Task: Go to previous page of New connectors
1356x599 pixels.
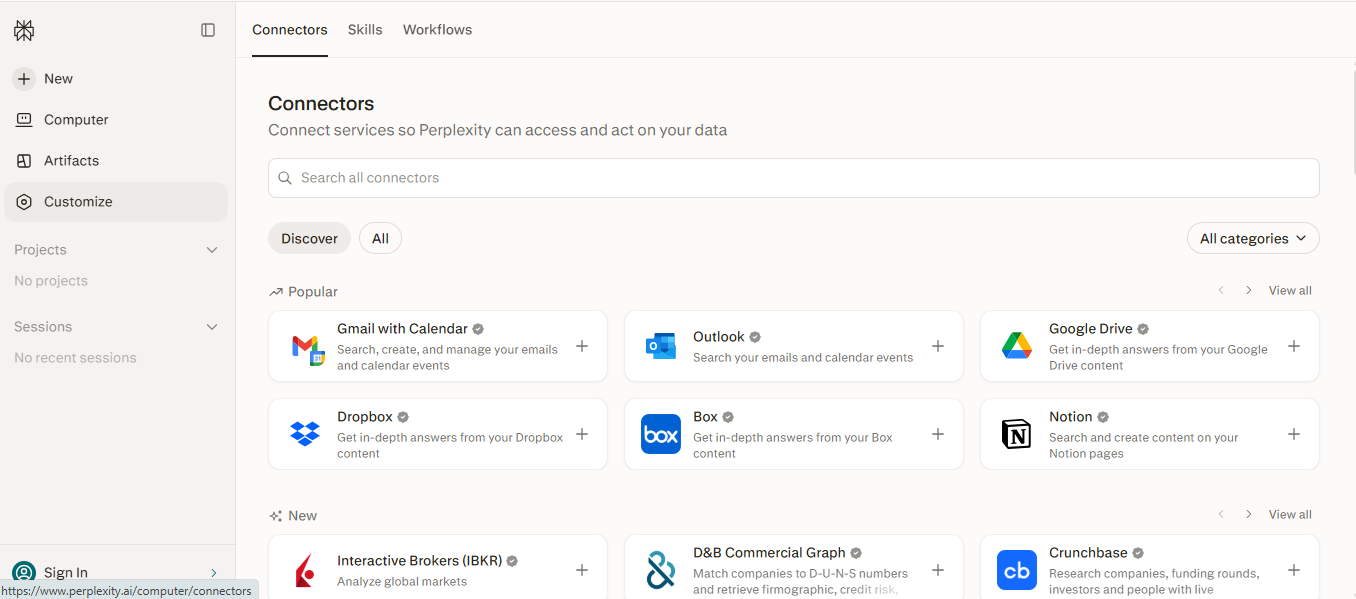Action: pyautogui.click(x=1221, y=514)
